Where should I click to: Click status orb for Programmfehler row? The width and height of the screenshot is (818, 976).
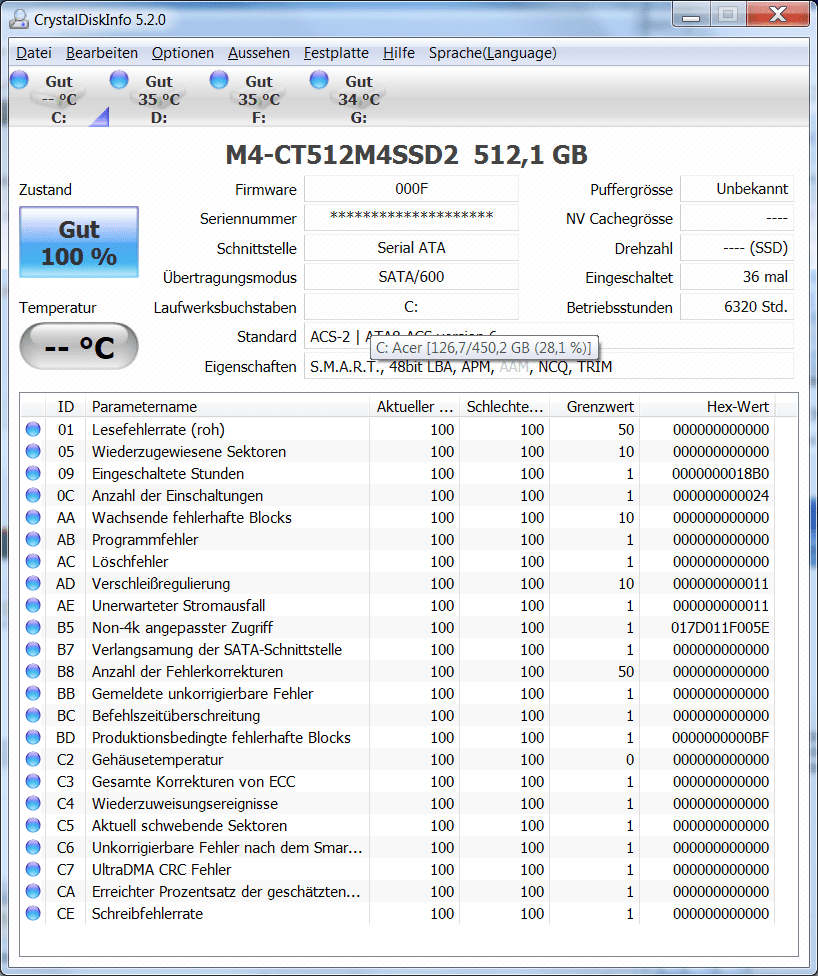tap(33, 539)
